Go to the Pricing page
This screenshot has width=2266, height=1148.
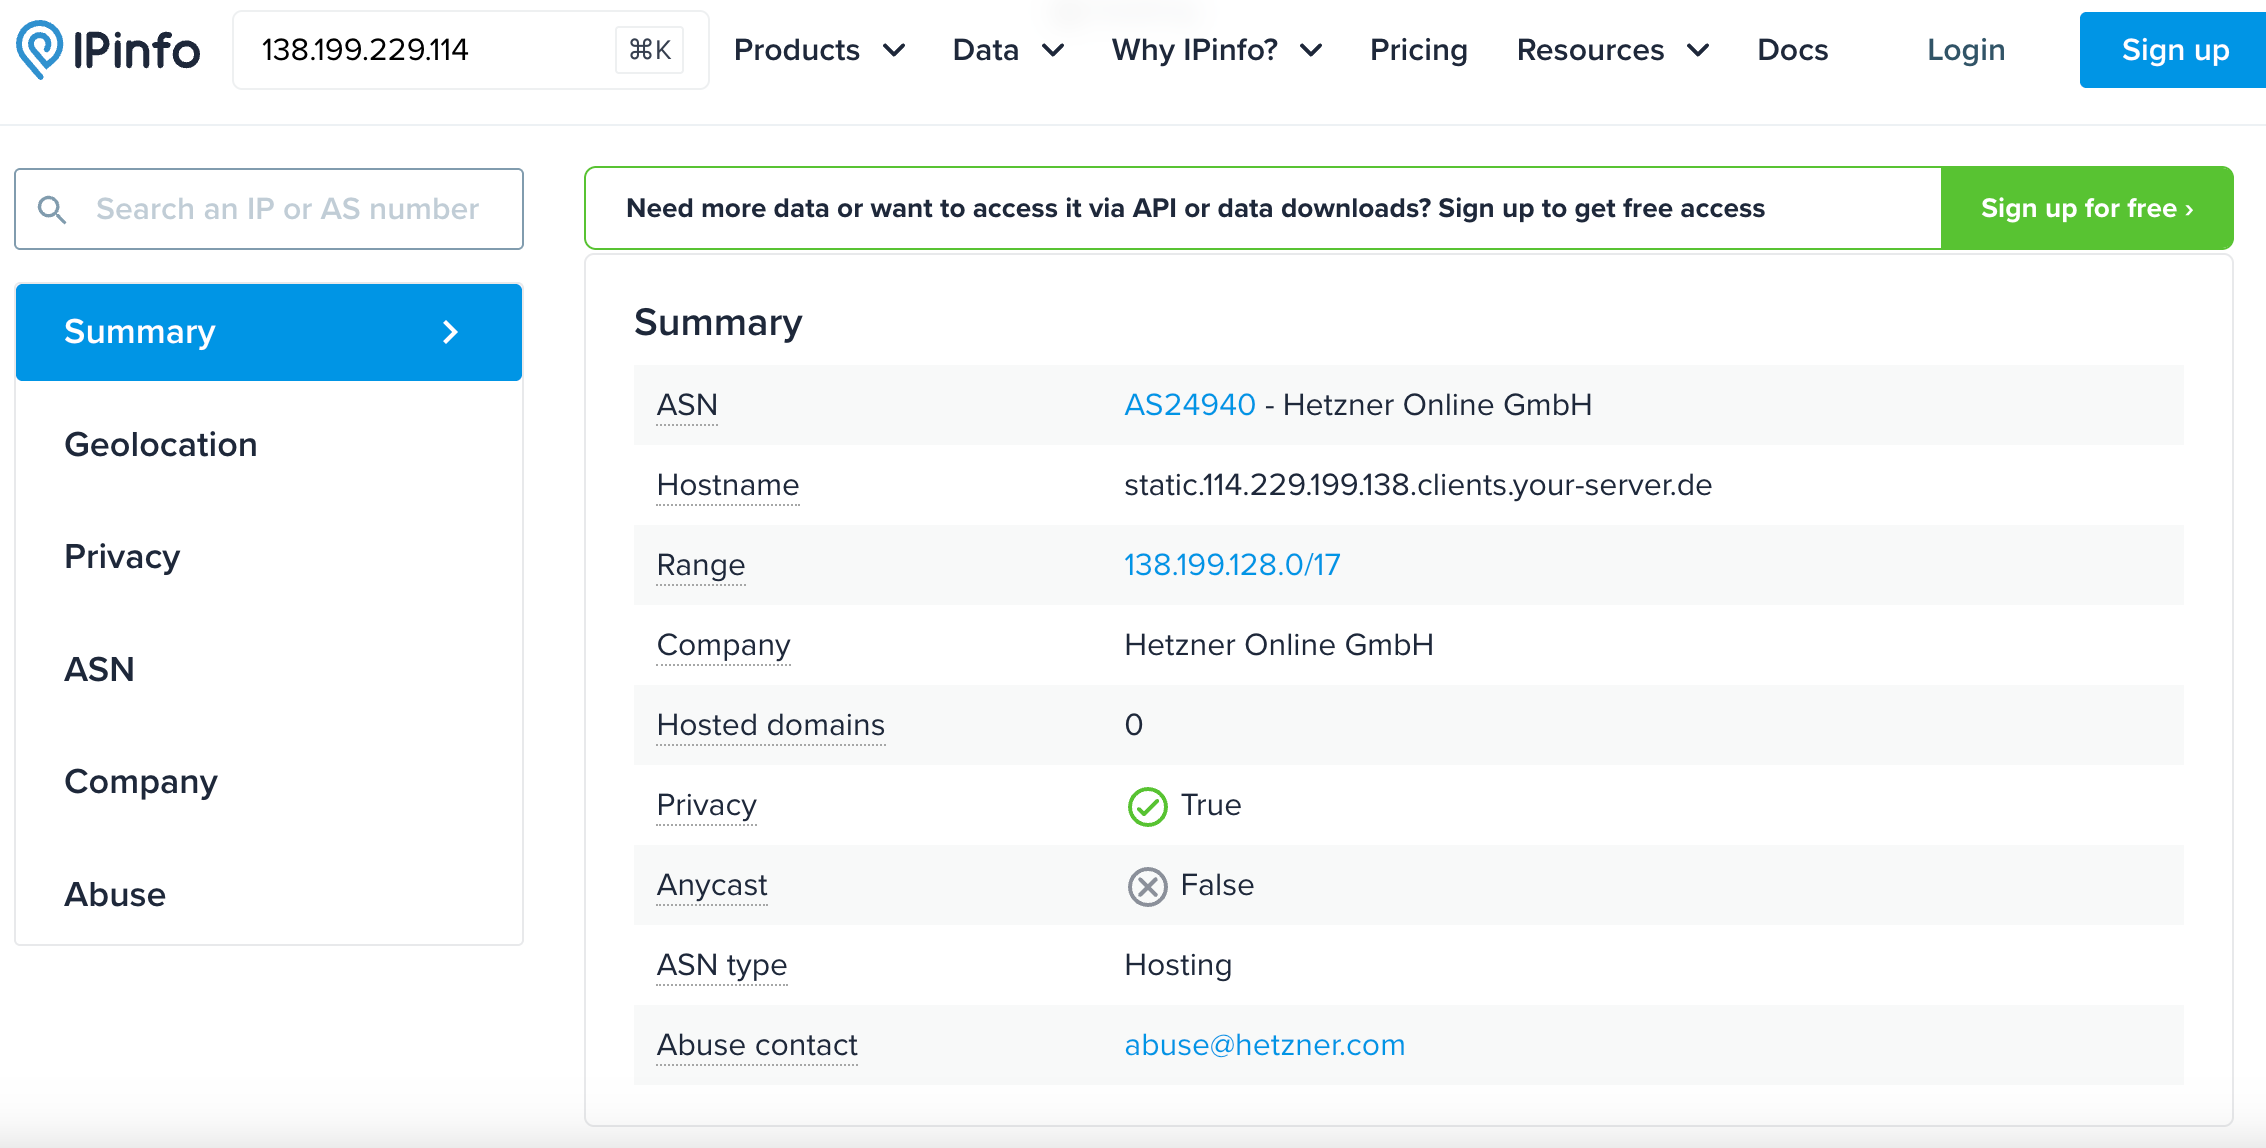(x=1418, y=50)
